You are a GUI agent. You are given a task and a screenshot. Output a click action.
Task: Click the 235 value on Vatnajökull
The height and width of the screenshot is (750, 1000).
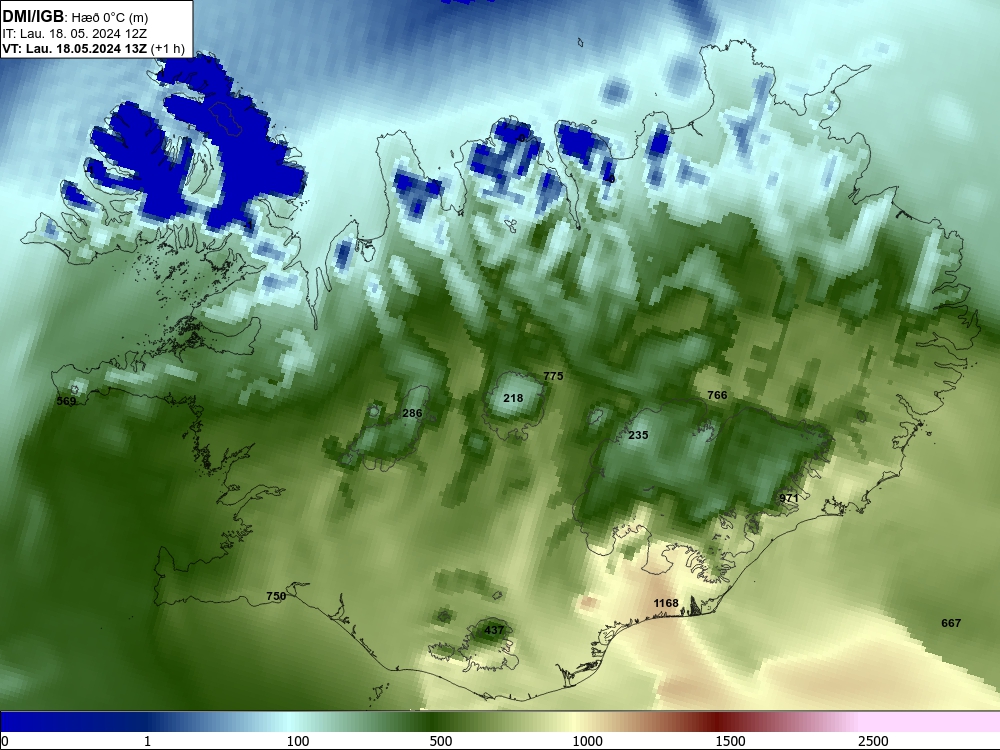[x=638, y=435]
